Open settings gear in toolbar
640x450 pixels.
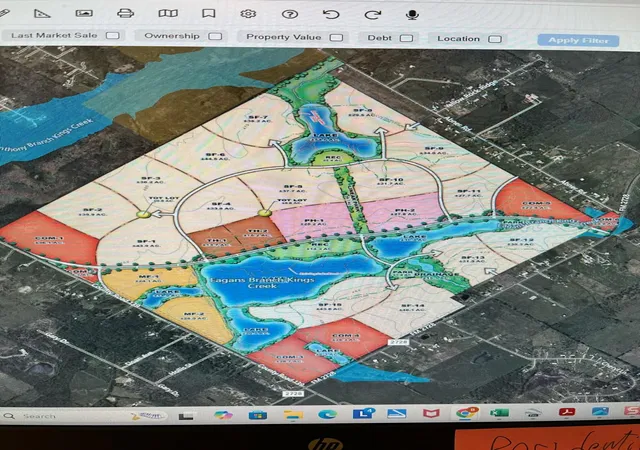tap(248, 14)
